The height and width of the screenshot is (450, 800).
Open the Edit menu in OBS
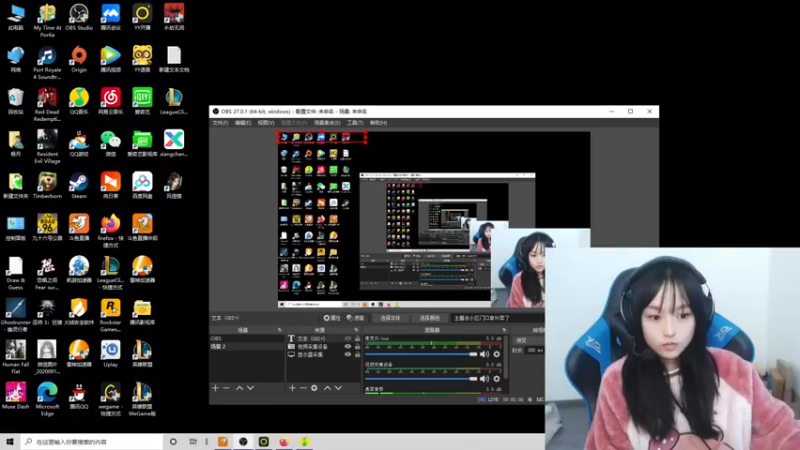(243, 123)
